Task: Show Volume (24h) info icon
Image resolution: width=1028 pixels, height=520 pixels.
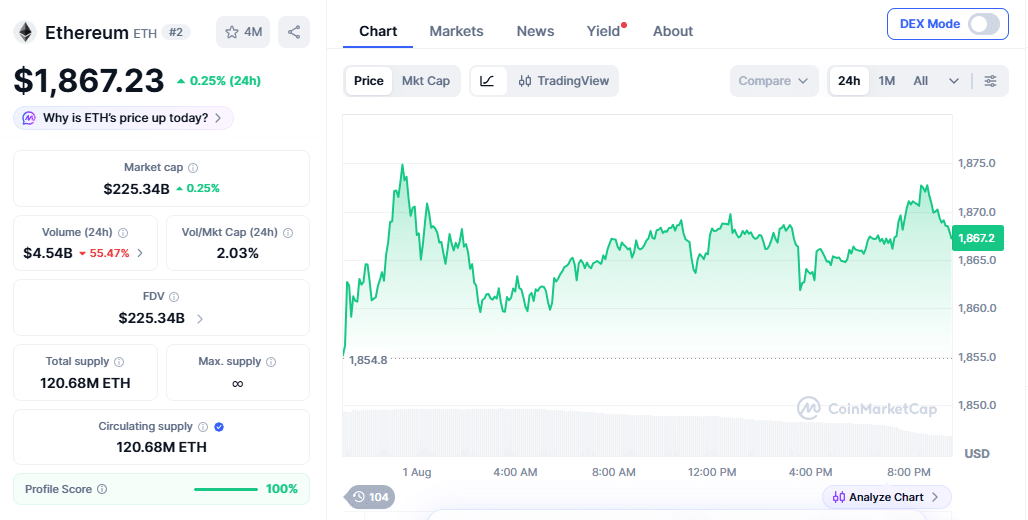Action: [123, 233]
